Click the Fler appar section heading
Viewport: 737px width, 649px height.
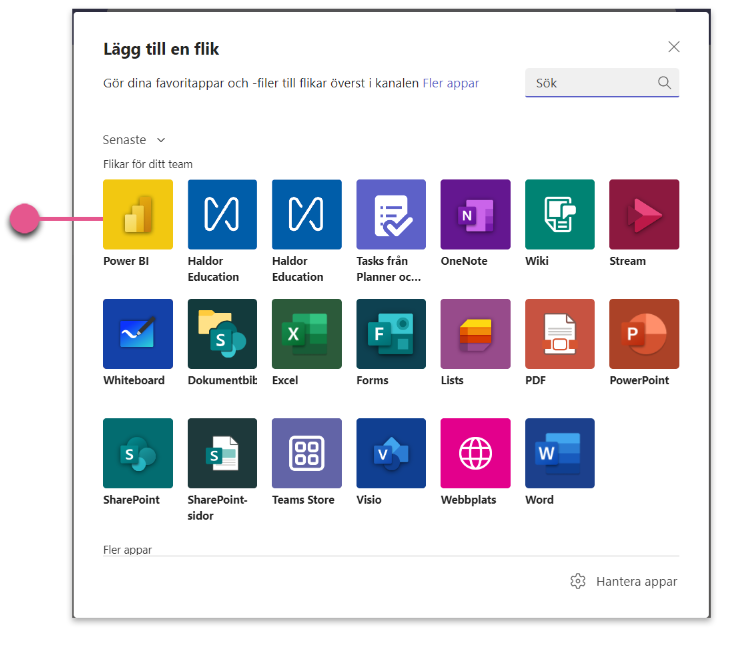pyautogui.click(x=127, y=549)
